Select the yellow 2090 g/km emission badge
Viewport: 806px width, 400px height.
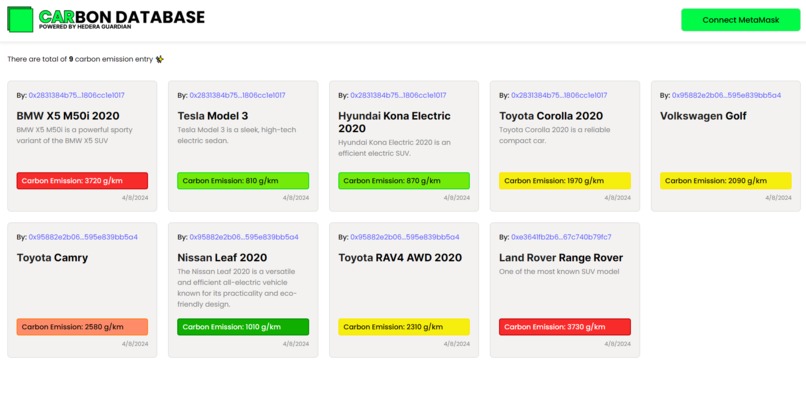pos(726,180)
